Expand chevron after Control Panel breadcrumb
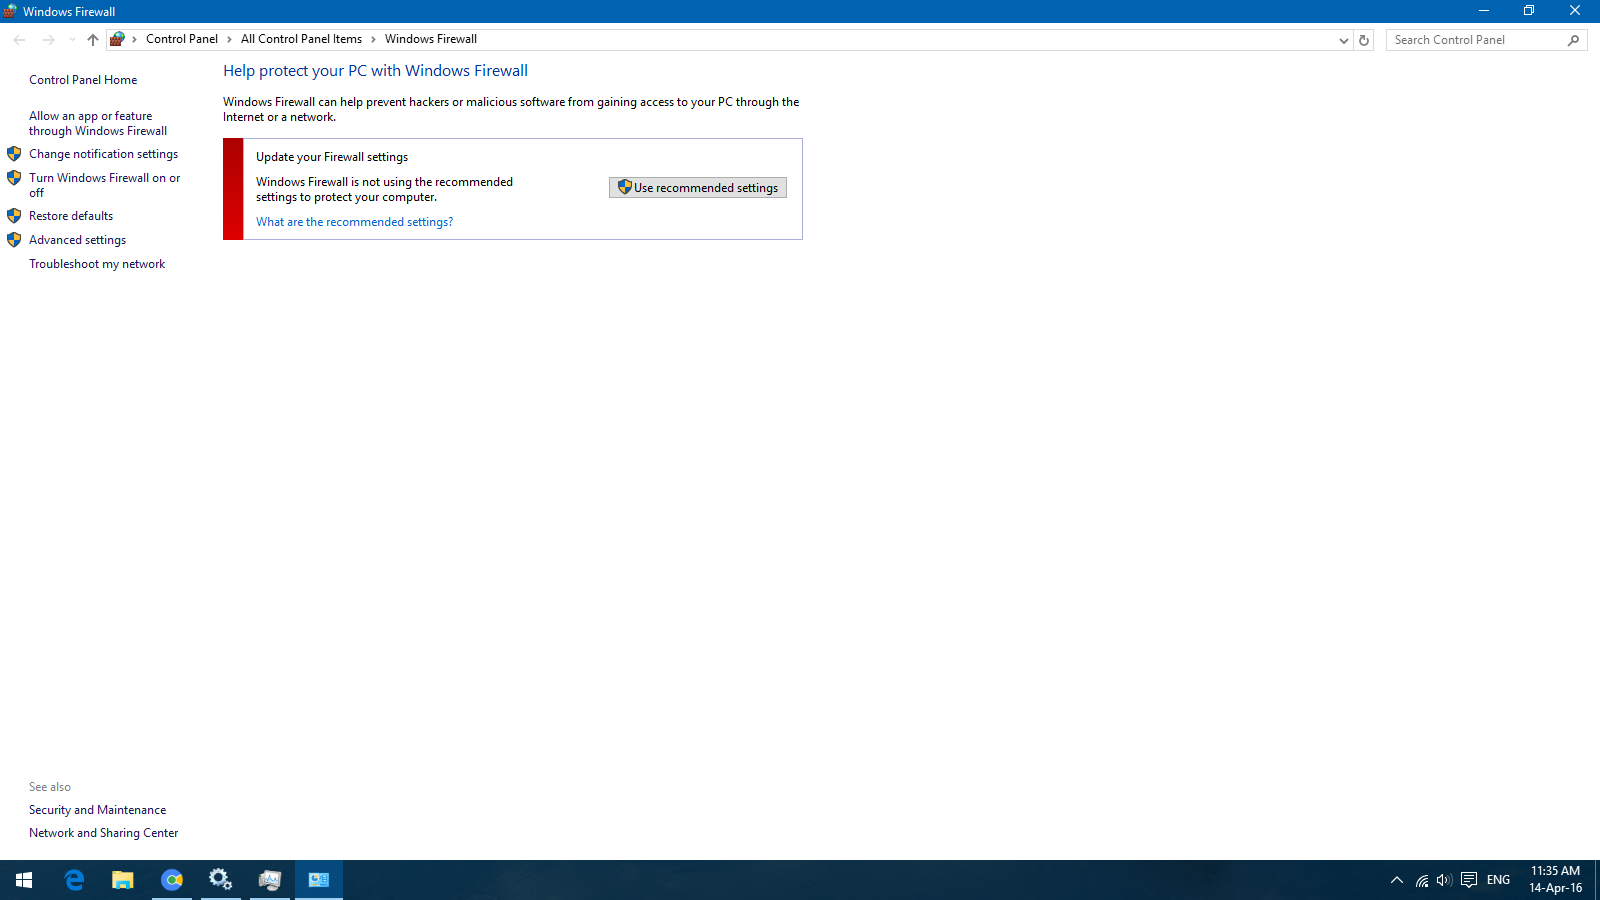The height and width of the screenshot is (900, 1600). tap(229, 39)
